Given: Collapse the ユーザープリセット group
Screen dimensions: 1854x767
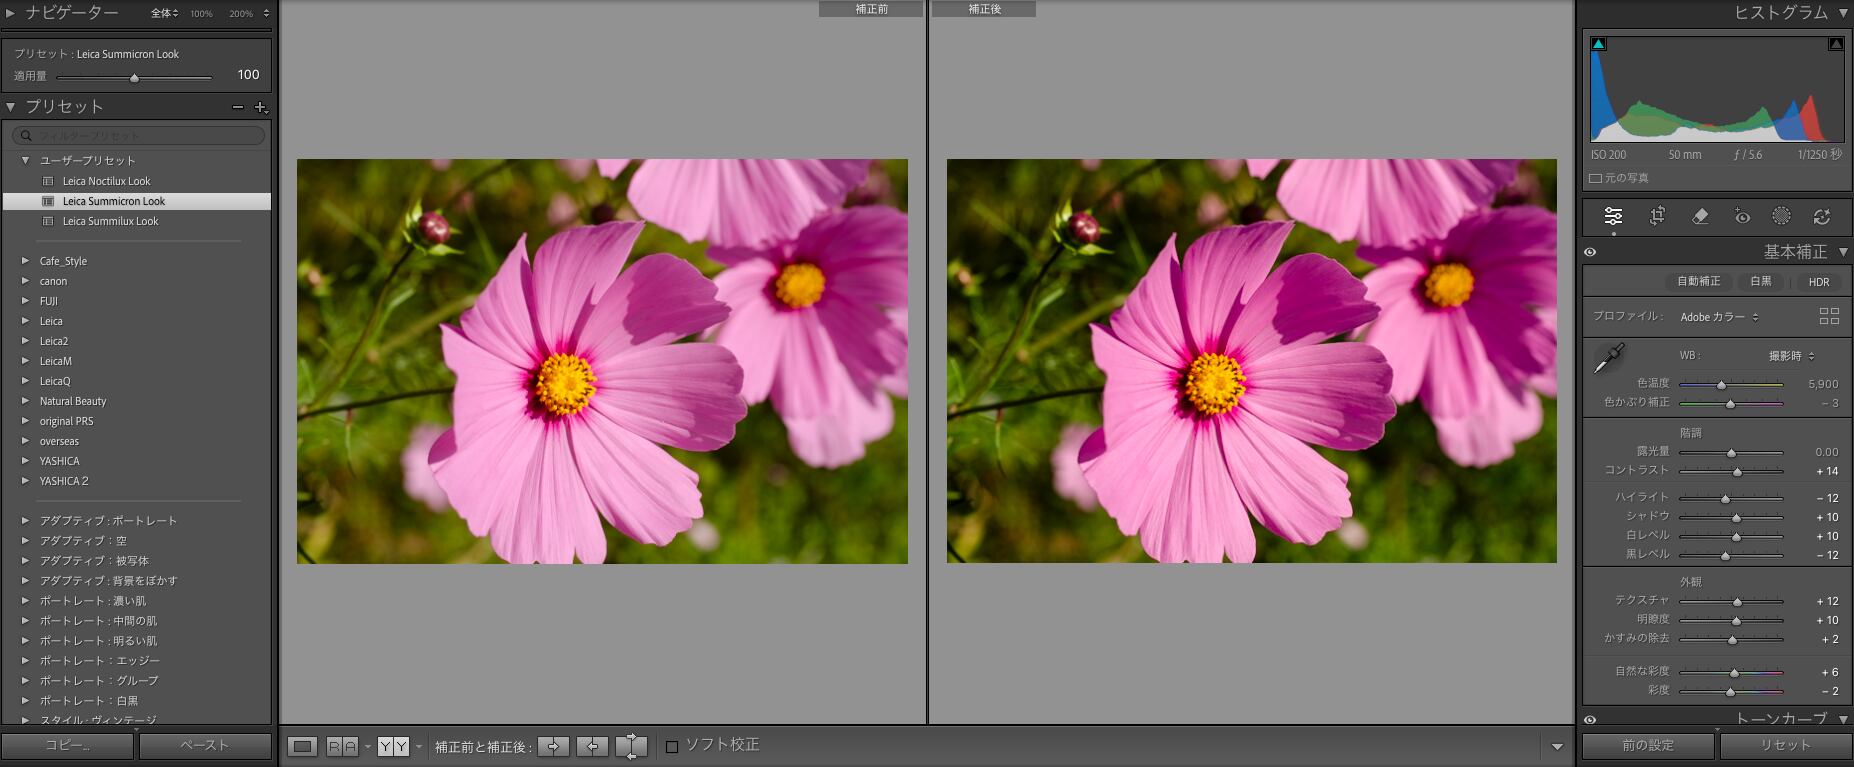Looking at the screenshot, I should click(x=25, y=160).
